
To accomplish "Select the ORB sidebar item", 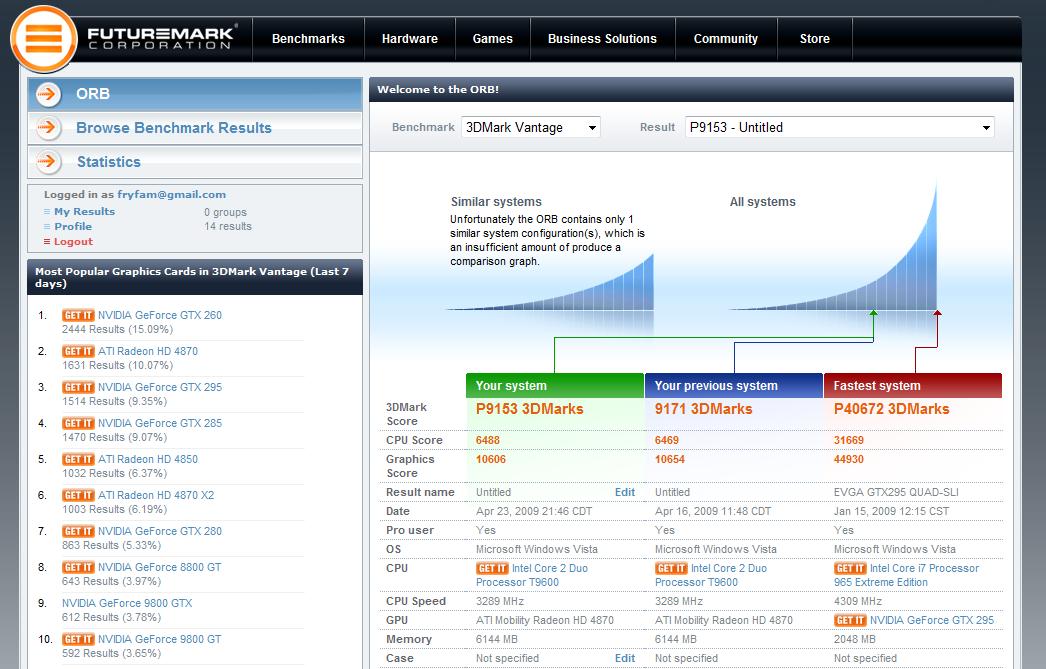I will coord(195,94).
